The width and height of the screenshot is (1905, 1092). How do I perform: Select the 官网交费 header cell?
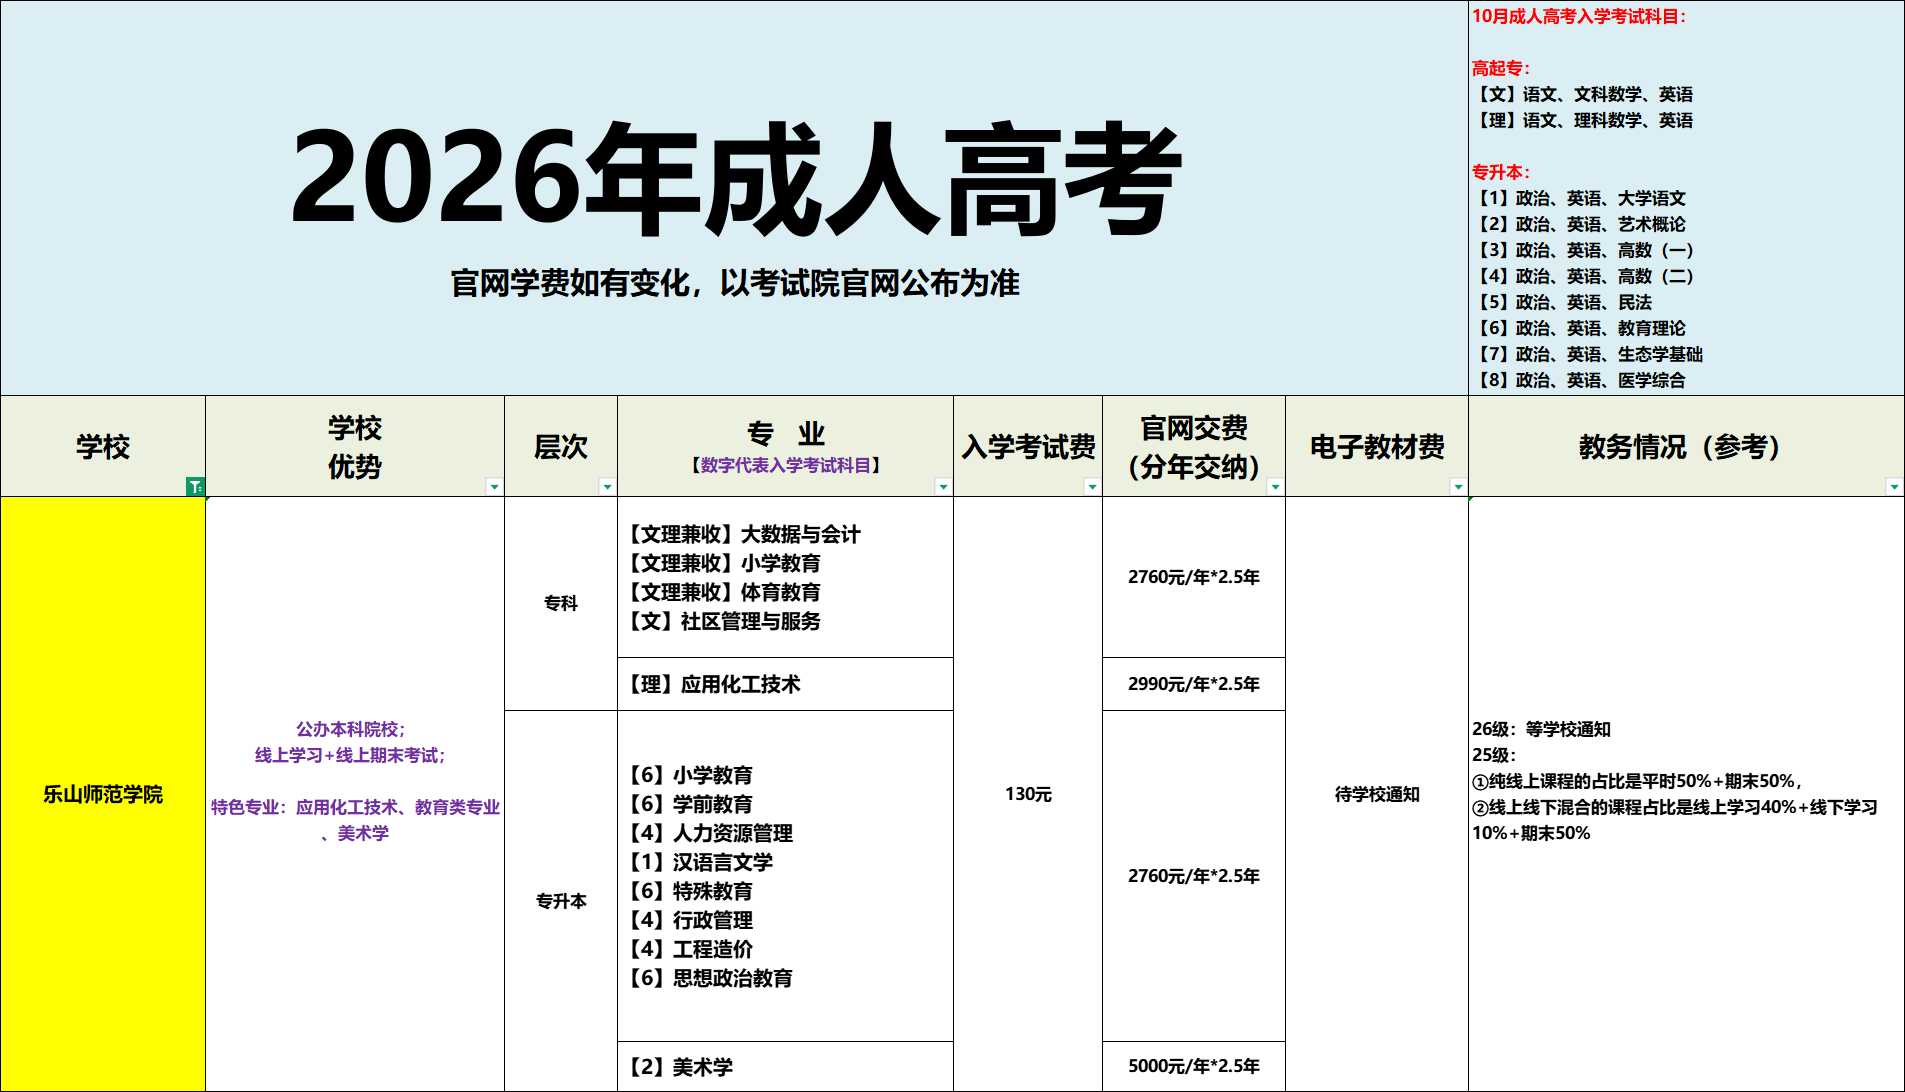click(1194, 446)
